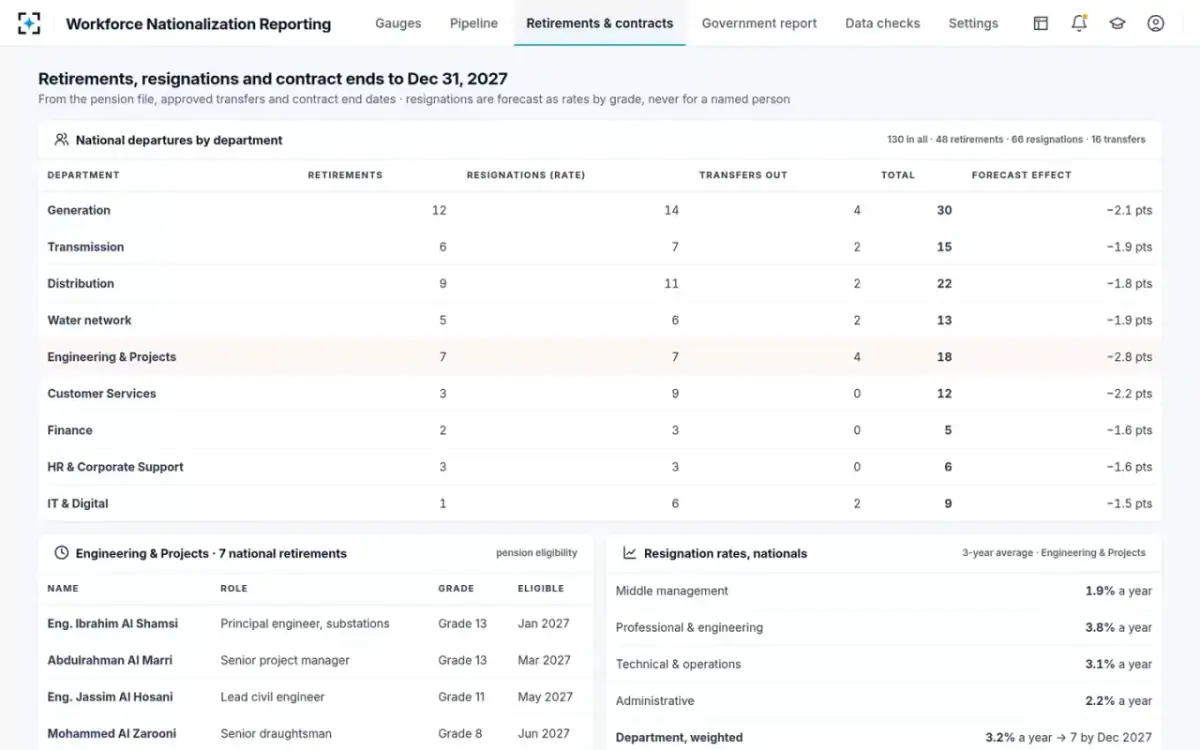Click Eng. Ibrahim Al Shamsi name
This screenshot has height=750, width=1200.
point(112,623)
